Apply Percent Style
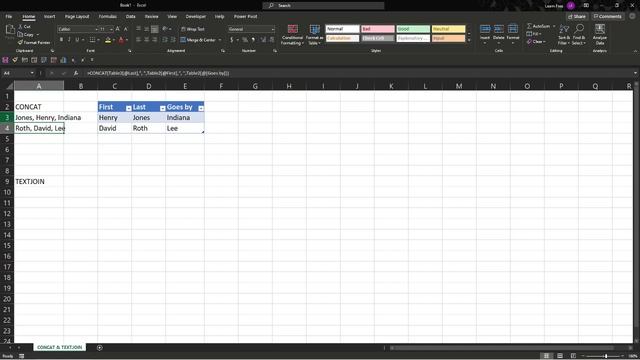 245,40
